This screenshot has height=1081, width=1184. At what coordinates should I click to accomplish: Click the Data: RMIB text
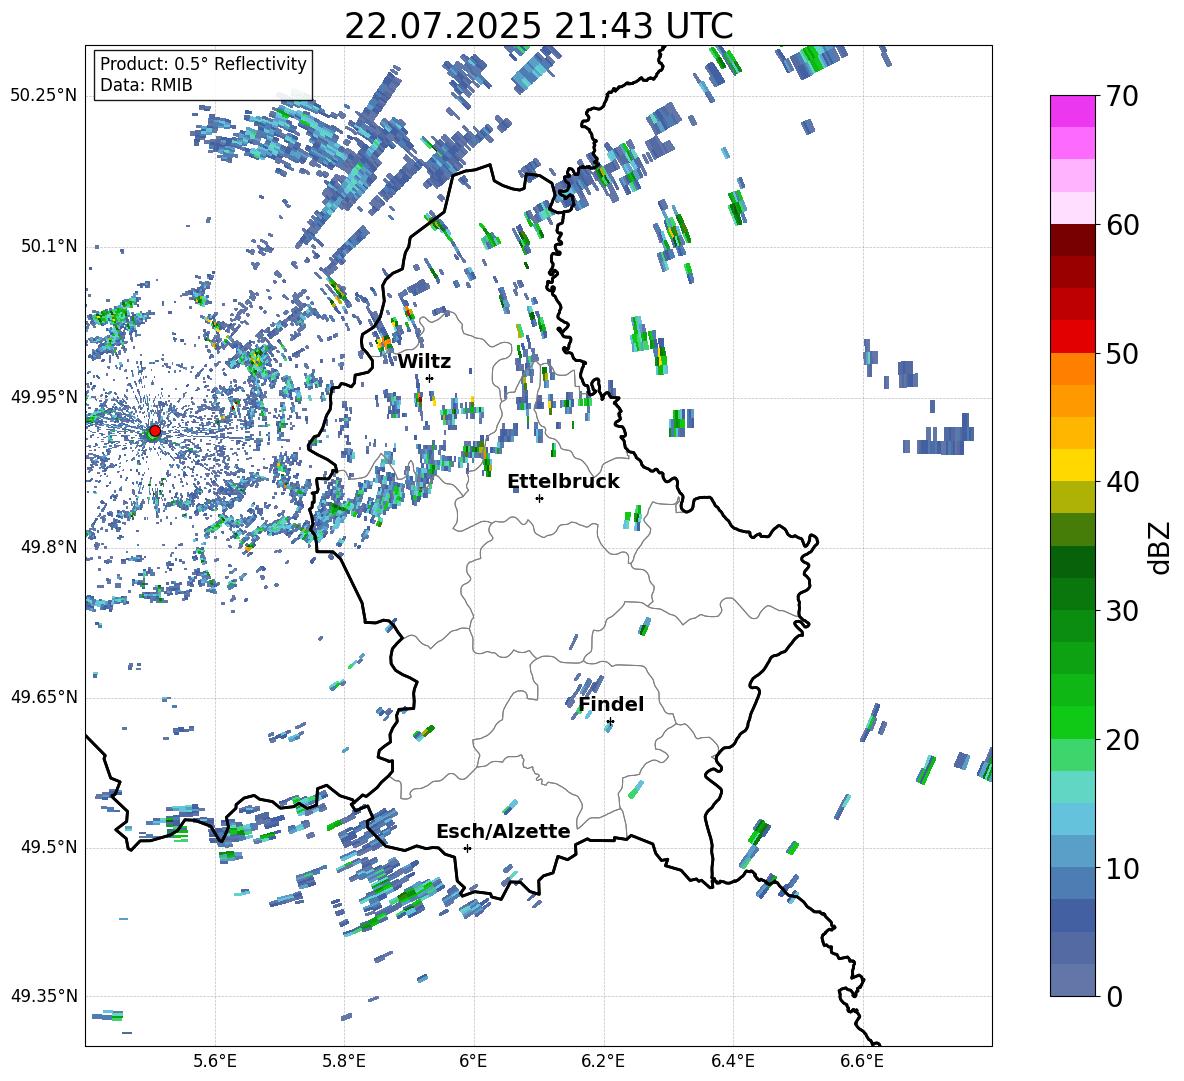146,85
